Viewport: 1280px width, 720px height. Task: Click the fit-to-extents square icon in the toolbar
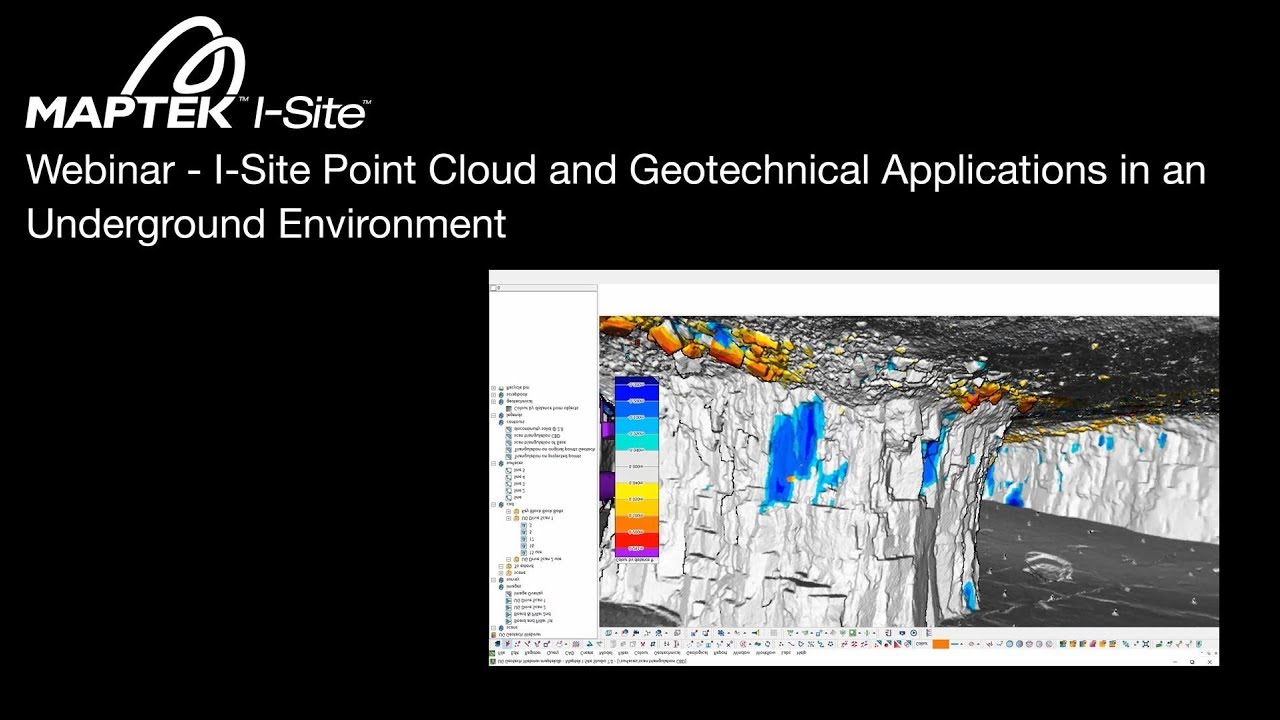click(1145, 644)
